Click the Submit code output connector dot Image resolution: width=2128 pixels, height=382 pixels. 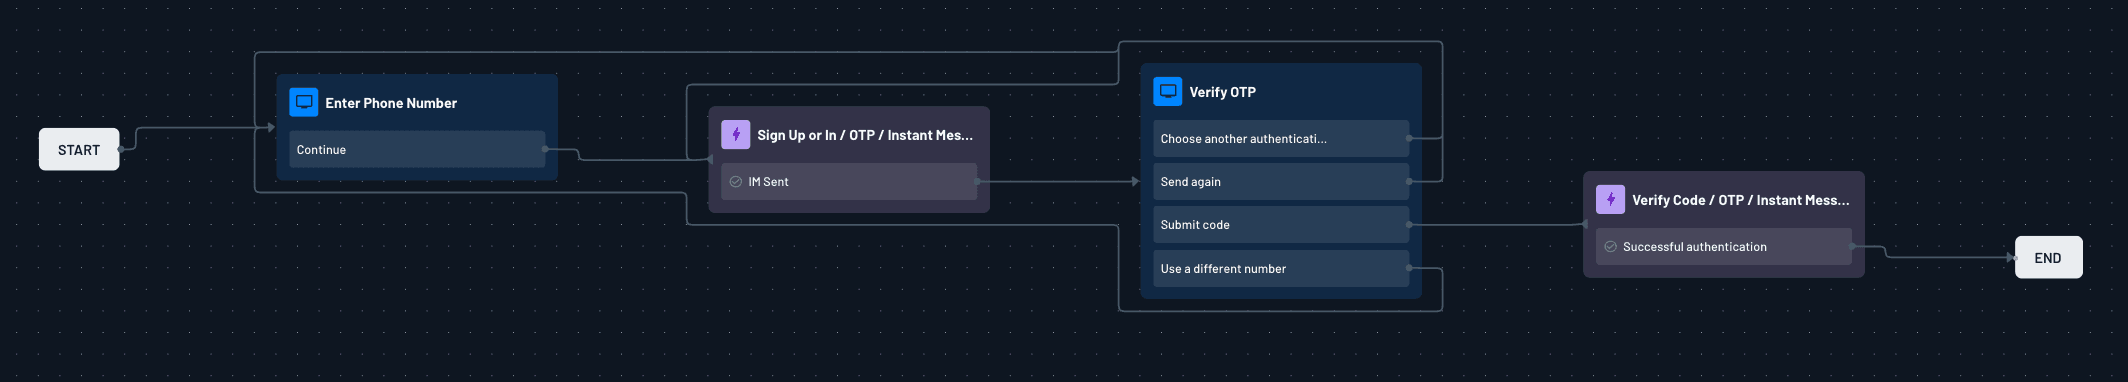coord(1409,225)
